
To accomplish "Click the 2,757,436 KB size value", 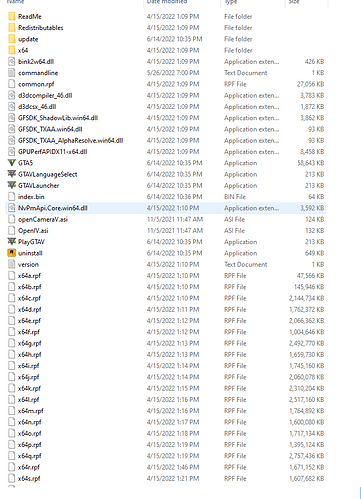I will [x=307, y=456].
